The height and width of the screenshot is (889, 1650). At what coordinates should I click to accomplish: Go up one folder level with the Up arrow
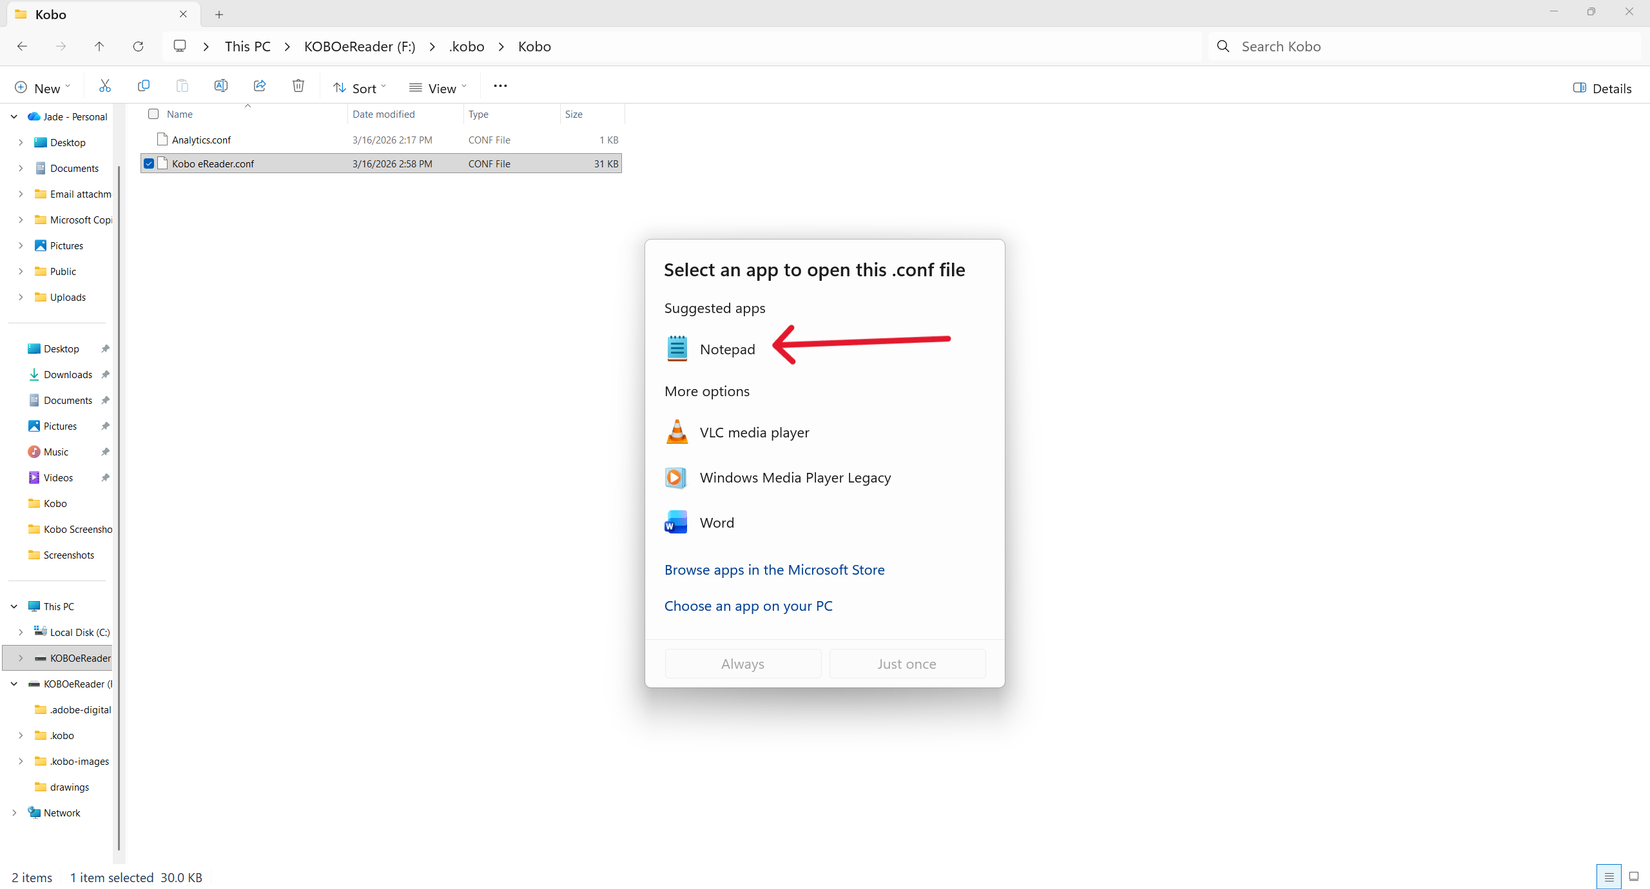coord(99,46)
